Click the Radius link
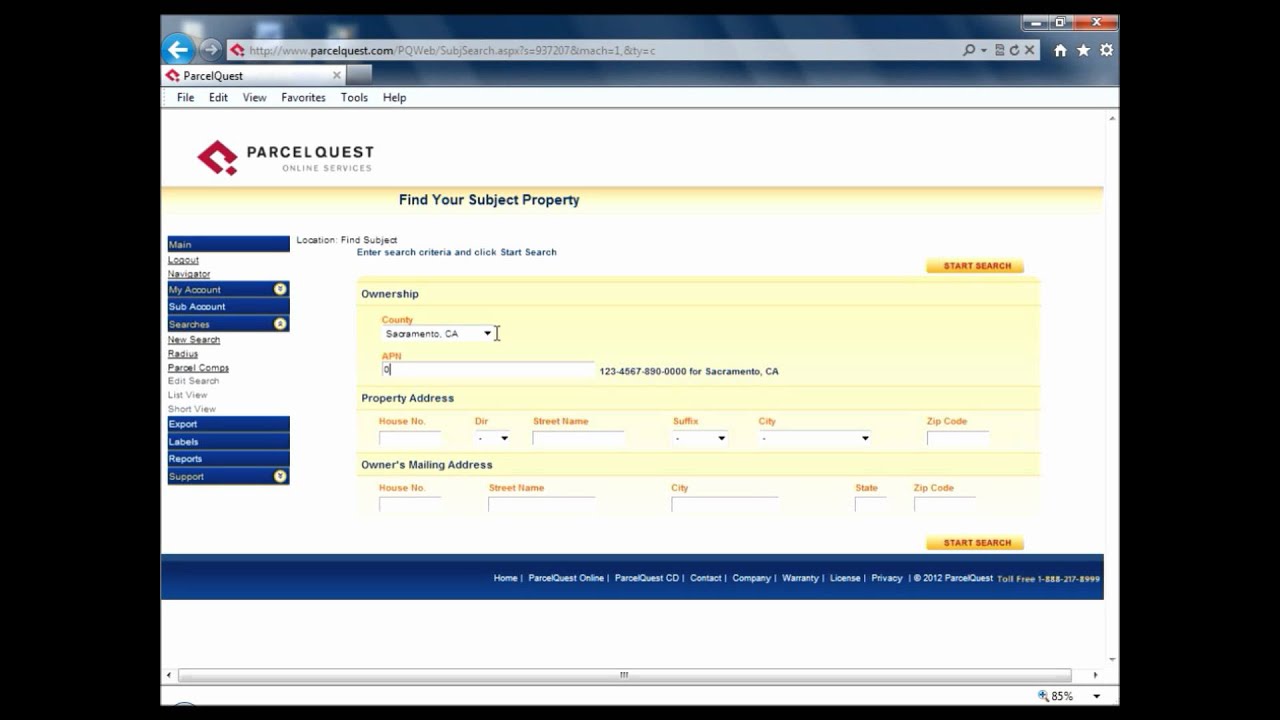 183,354
